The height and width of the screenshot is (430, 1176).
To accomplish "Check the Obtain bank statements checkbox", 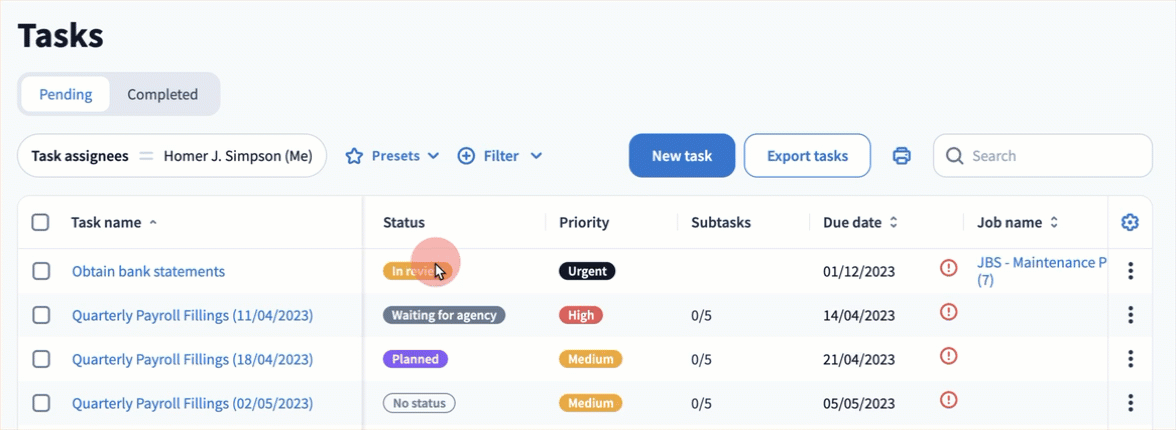I will tap(41, 271).
